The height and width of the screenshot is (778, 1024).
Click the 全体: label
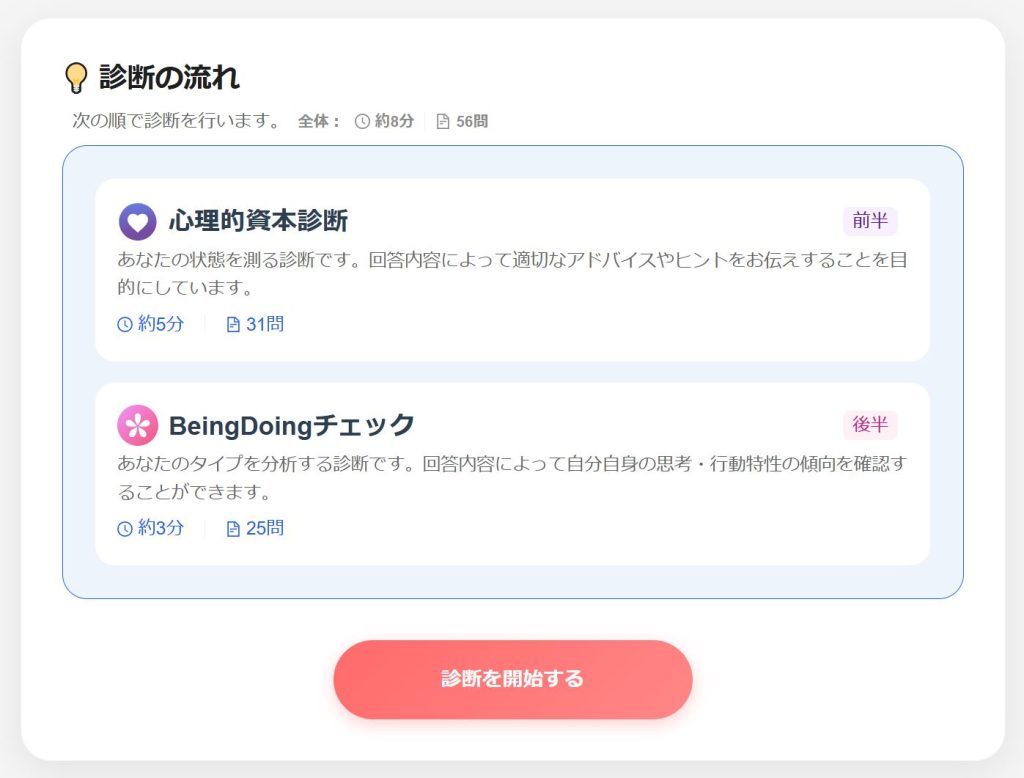click(x=319, y=122)
